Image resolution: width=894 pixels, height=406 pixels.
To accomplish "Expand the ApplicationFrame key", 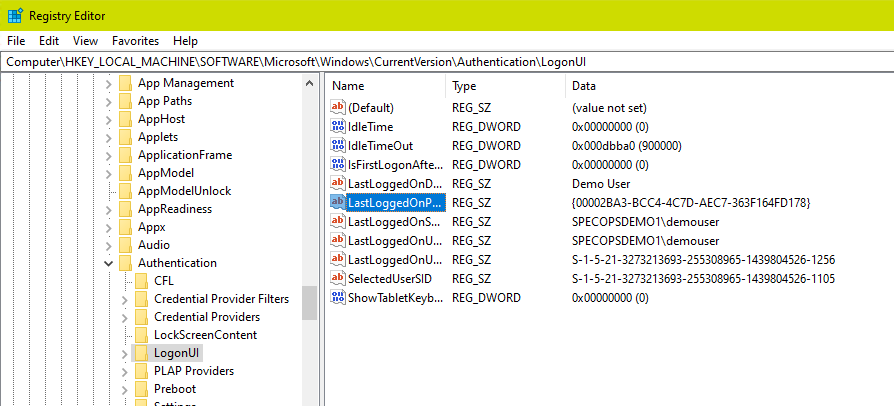I will pyautogui.click(x=108, y=156).
